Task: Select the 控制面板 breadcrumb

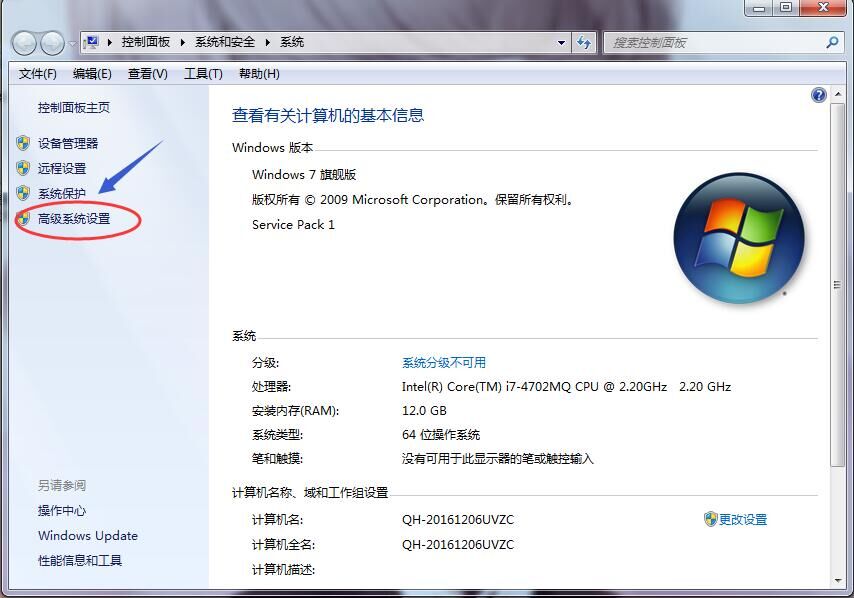Action: pos(145,42)
